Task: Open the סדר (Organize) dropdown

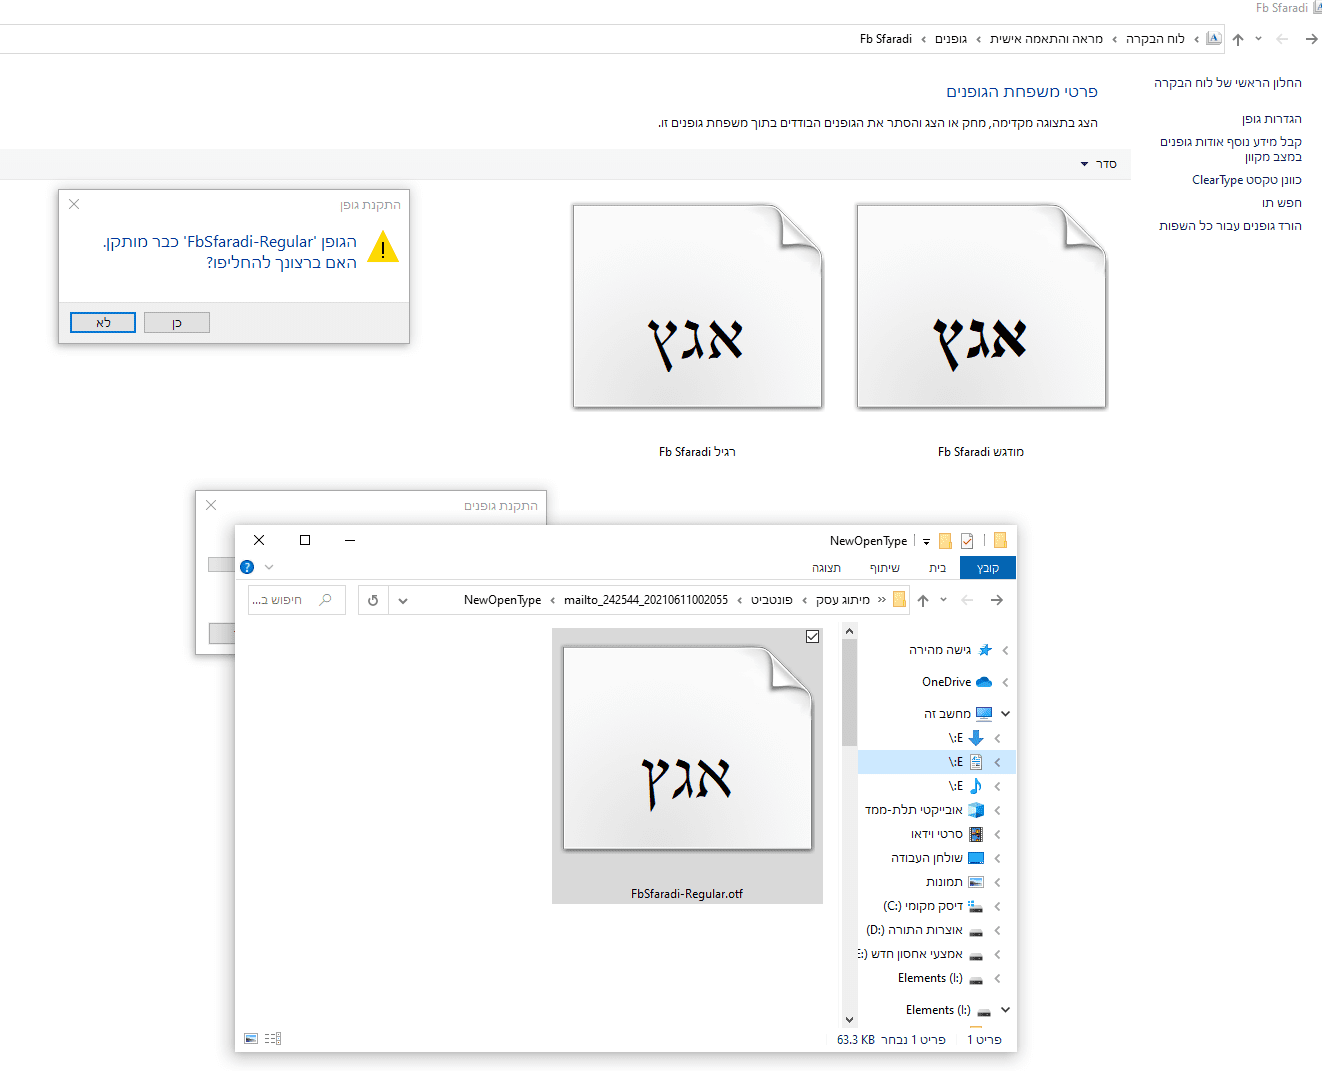Action: tap(1098, 164)
